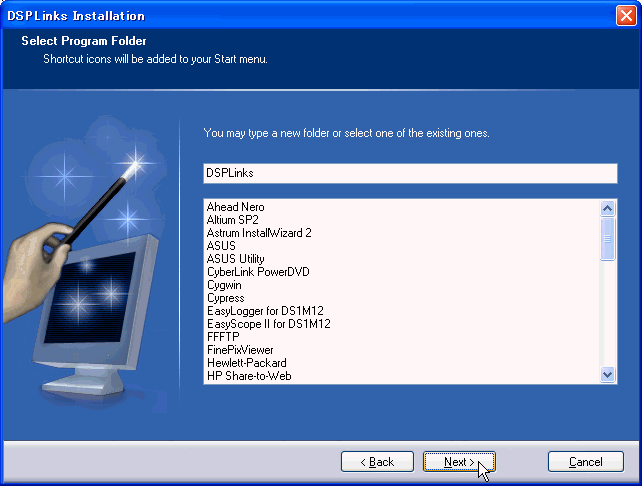The image size is (642, 486).
Task: Go back with the Back button
Action: point(377,462)
